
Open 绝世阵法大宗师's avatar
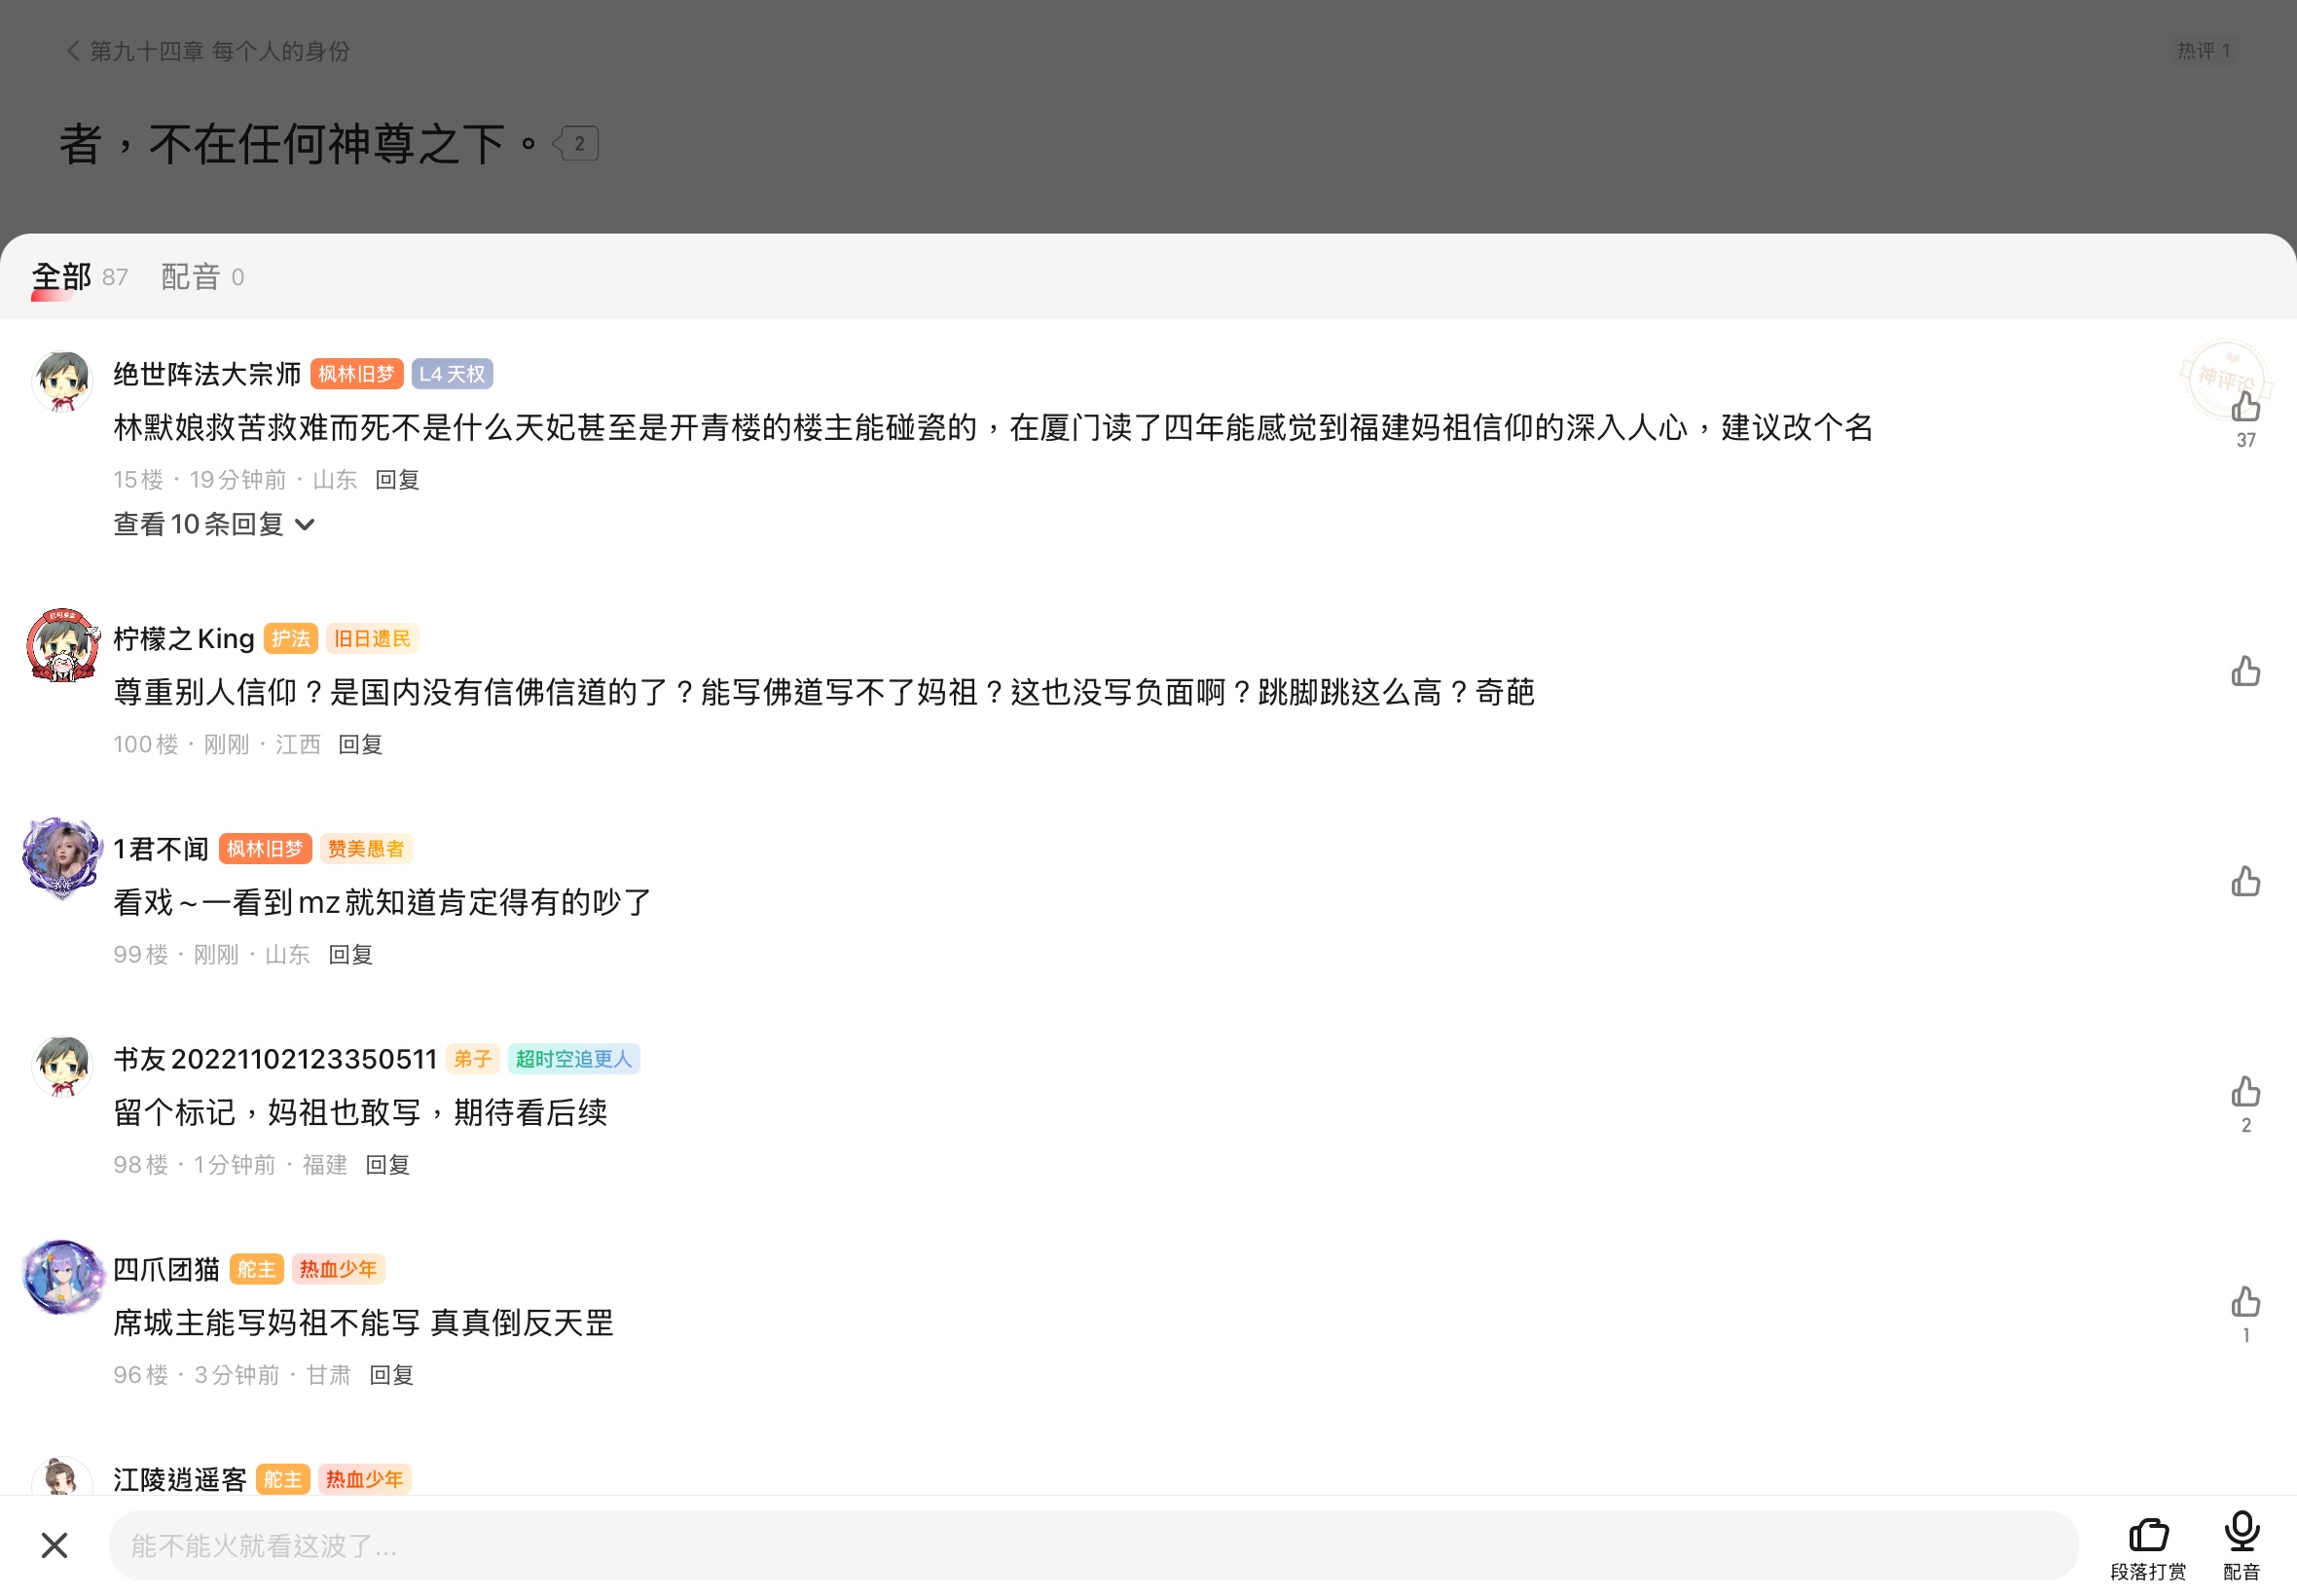click(62, 381)
